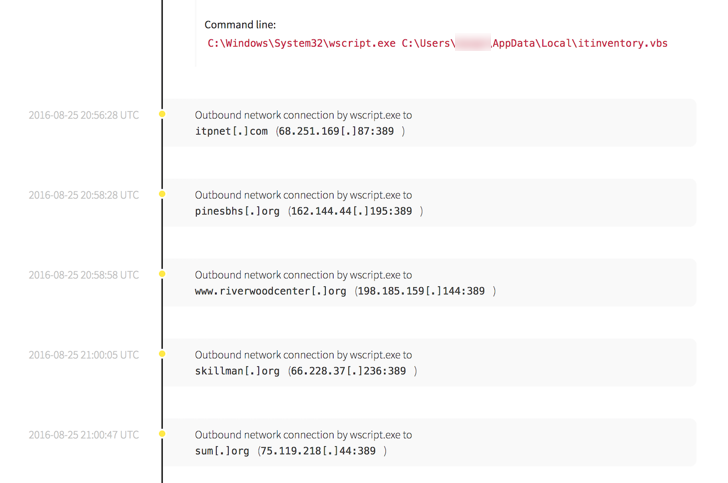Select the 2016-08-25 21:00:05 UTC timestamp
This screenshot has height=483, width=728.
coord(84,355)
